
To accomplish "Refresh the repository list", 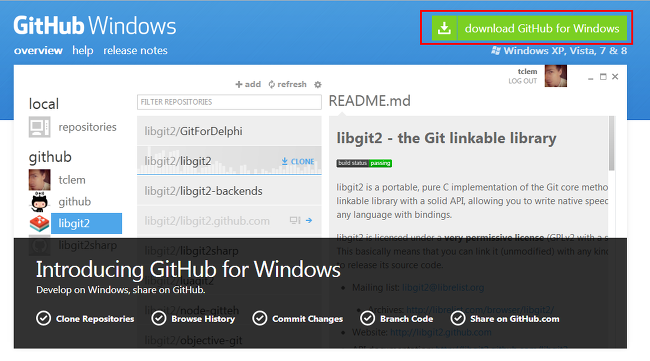I will (287, 84).
